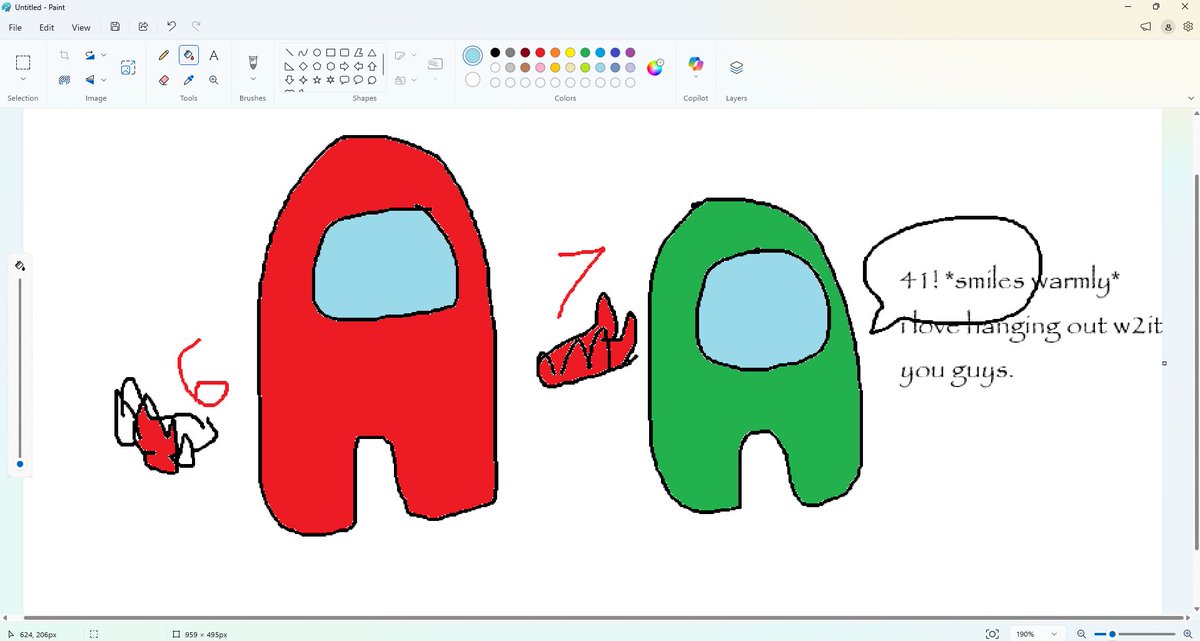Click the Settings gear icon
This screenshot has height=641, width=1200.
1188,27
